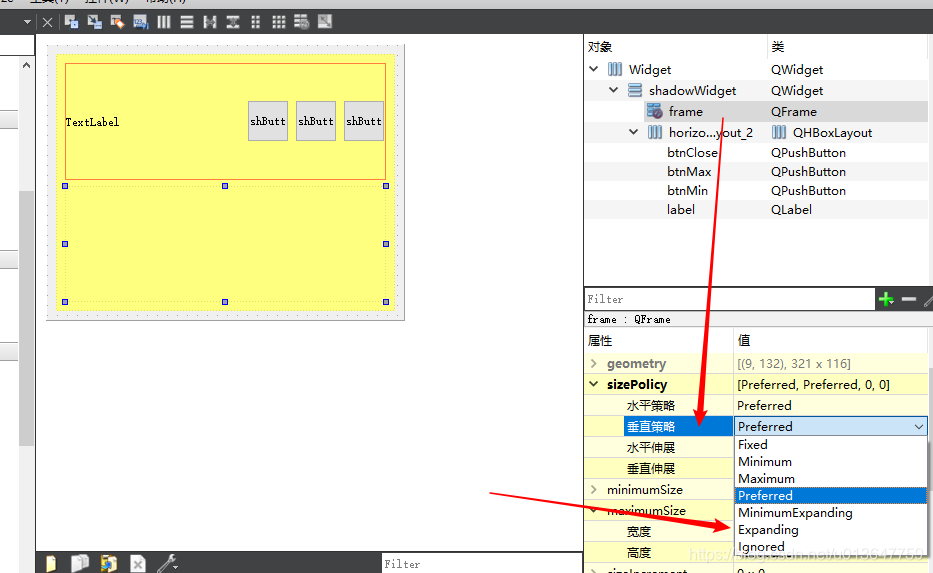Screen dimensions: 933x573
Task: Choose Fixed from the policy list
Action: [831, 444]
